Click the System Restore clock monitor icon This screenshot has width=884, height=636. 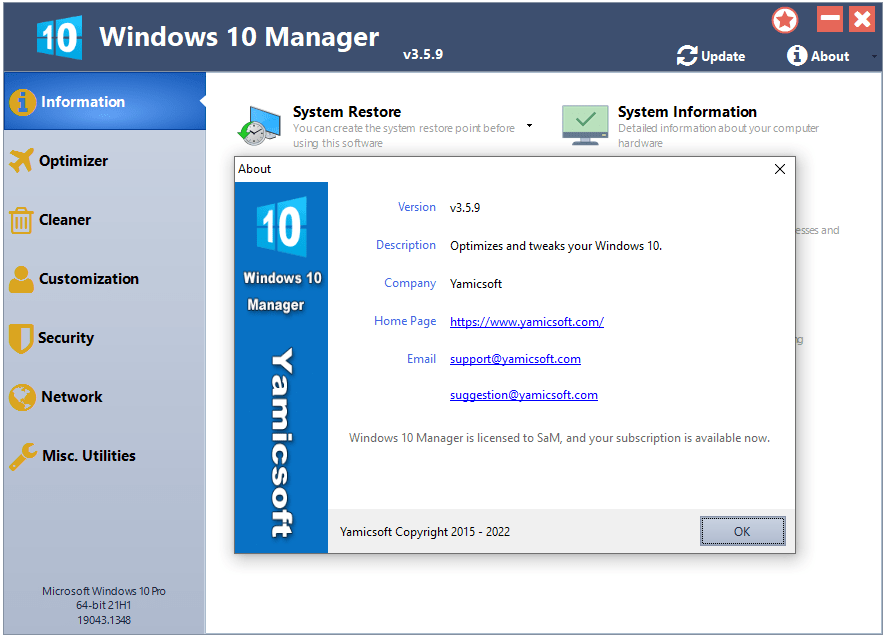click(x=259, y=125)
